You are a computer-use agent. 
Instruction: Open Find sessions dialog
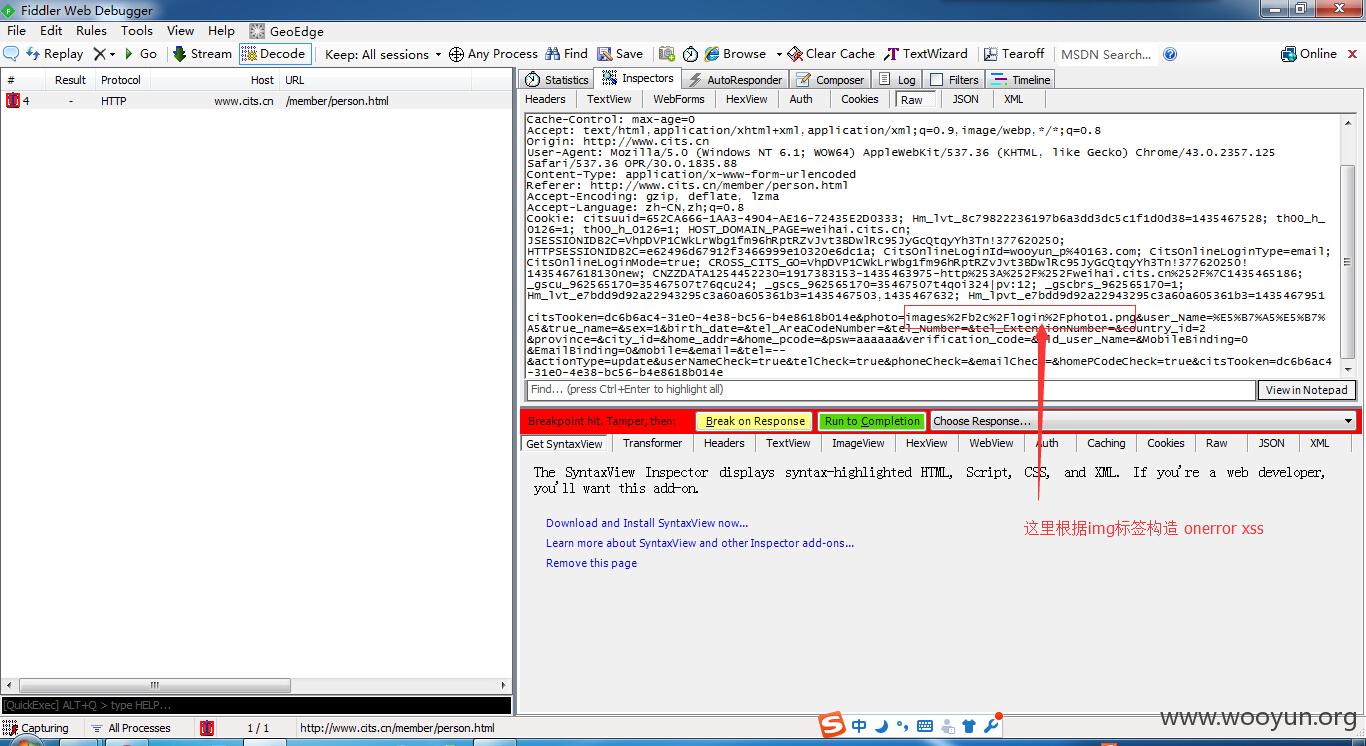coord(567,54)
